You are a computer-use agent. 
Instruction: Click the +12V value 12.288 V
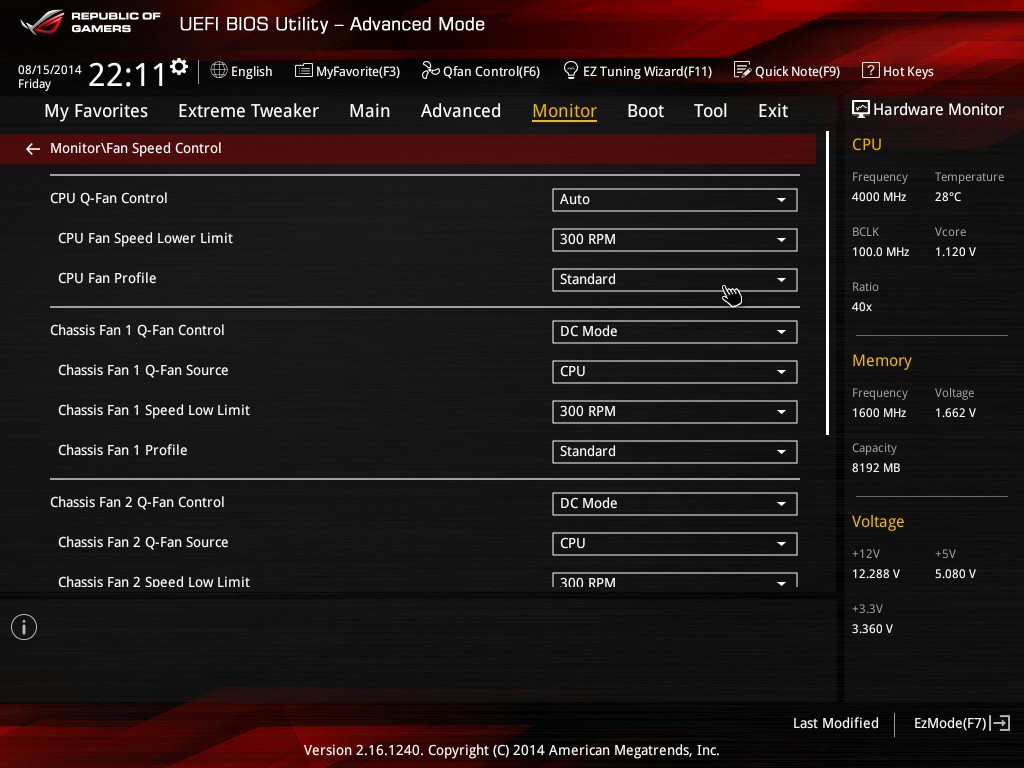876,573
